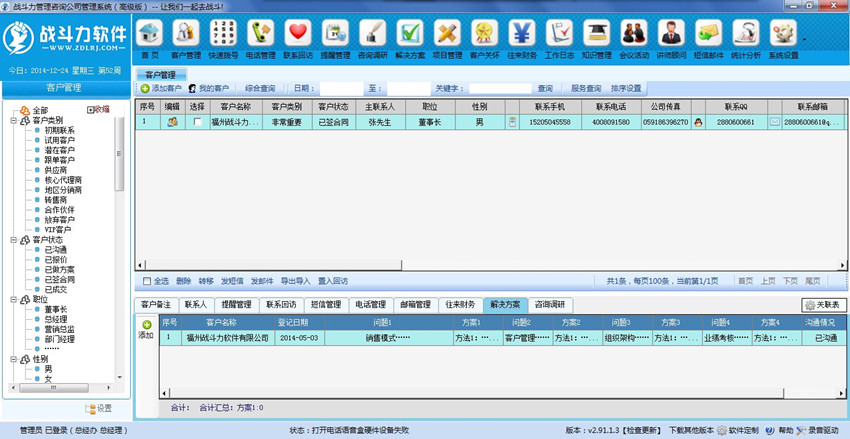850x439 pixels.
Task: Open 咨询调研 icon
Action: pos(372,33)
